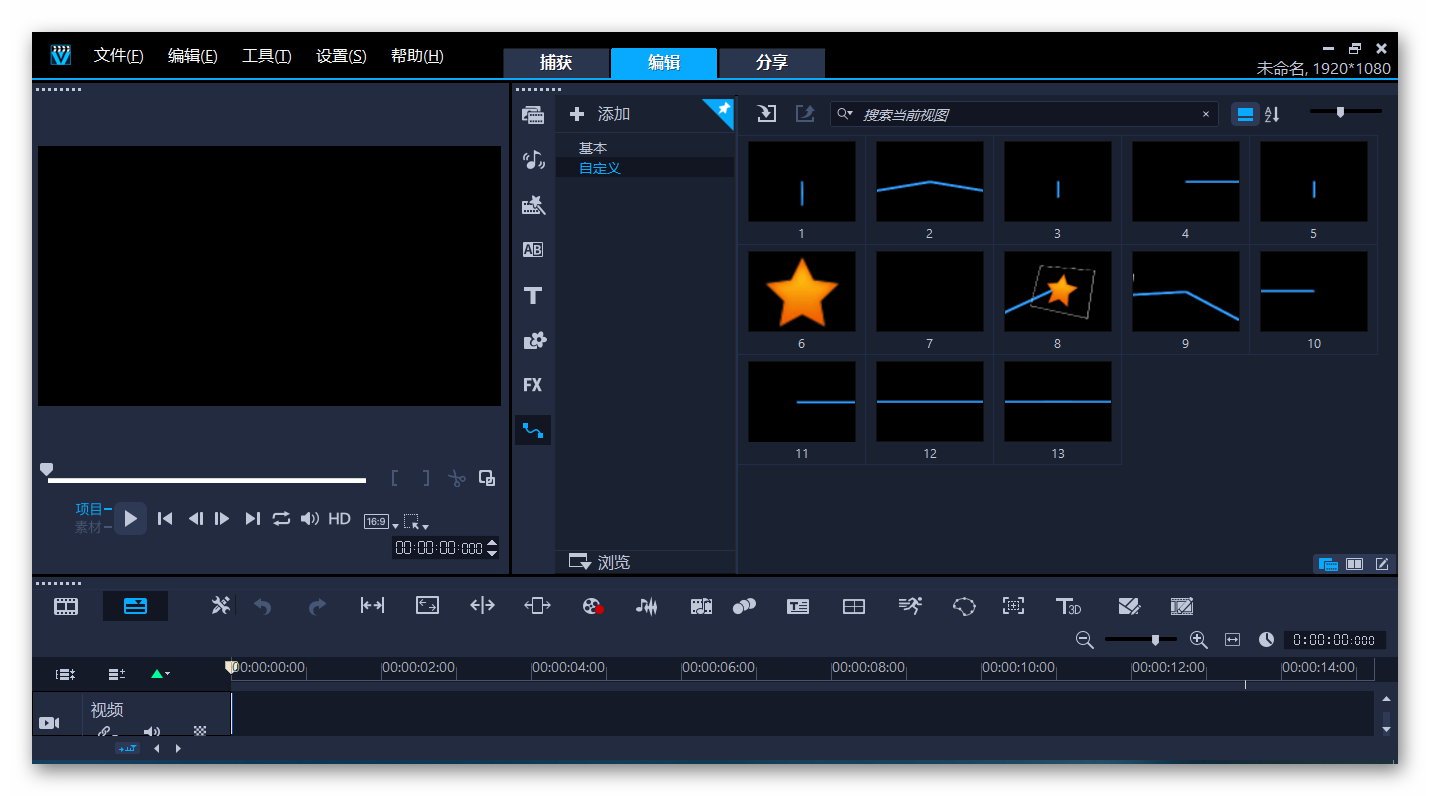
Task: Mute the video track speaker icon
Action: [151, 731]
